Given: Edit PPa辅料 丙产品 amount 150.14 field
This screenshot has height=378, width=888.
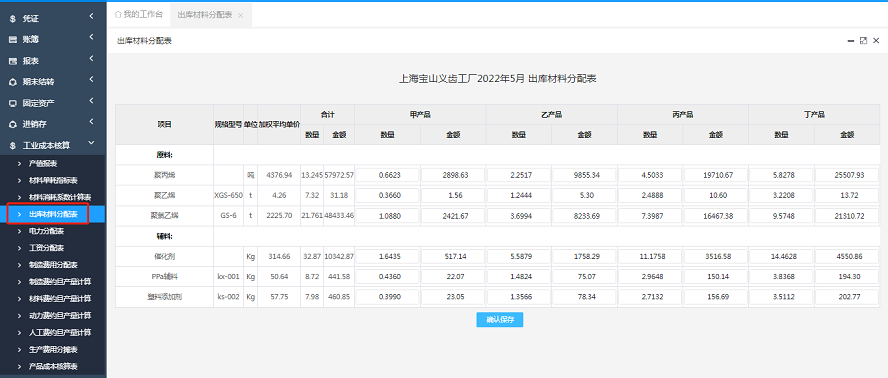Looking at the screenshot, I should coord(716,277).
